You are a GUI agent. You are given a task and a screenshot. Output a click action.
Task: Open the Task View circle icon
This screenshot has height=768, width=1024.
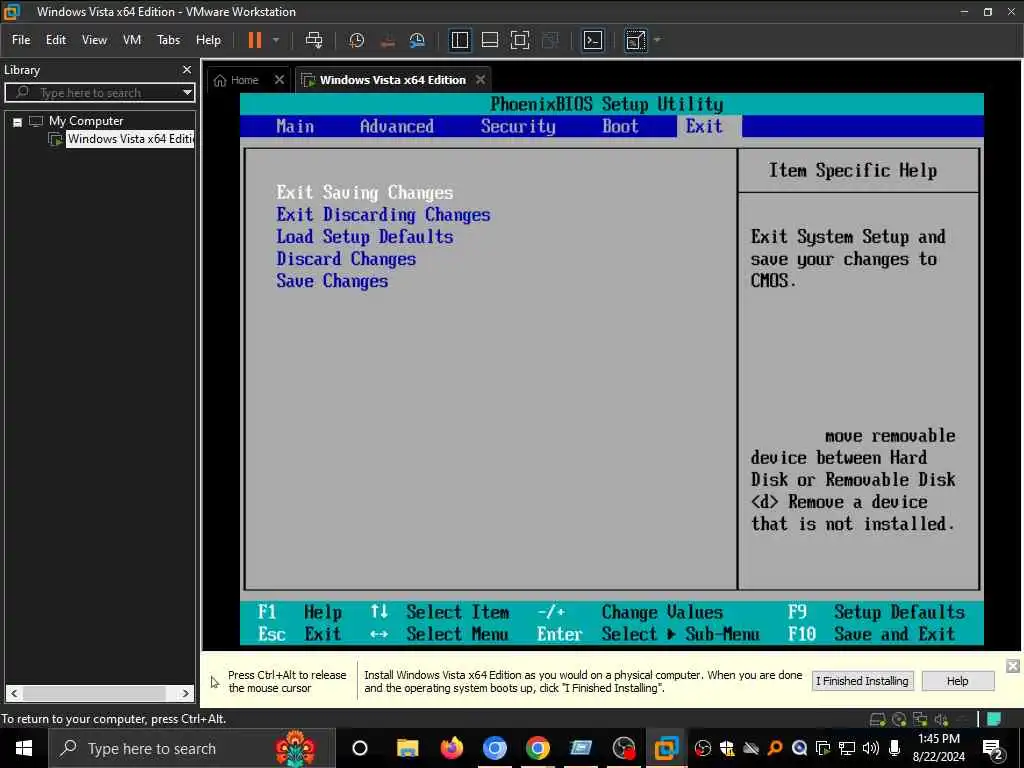click(x=360, y=748)
